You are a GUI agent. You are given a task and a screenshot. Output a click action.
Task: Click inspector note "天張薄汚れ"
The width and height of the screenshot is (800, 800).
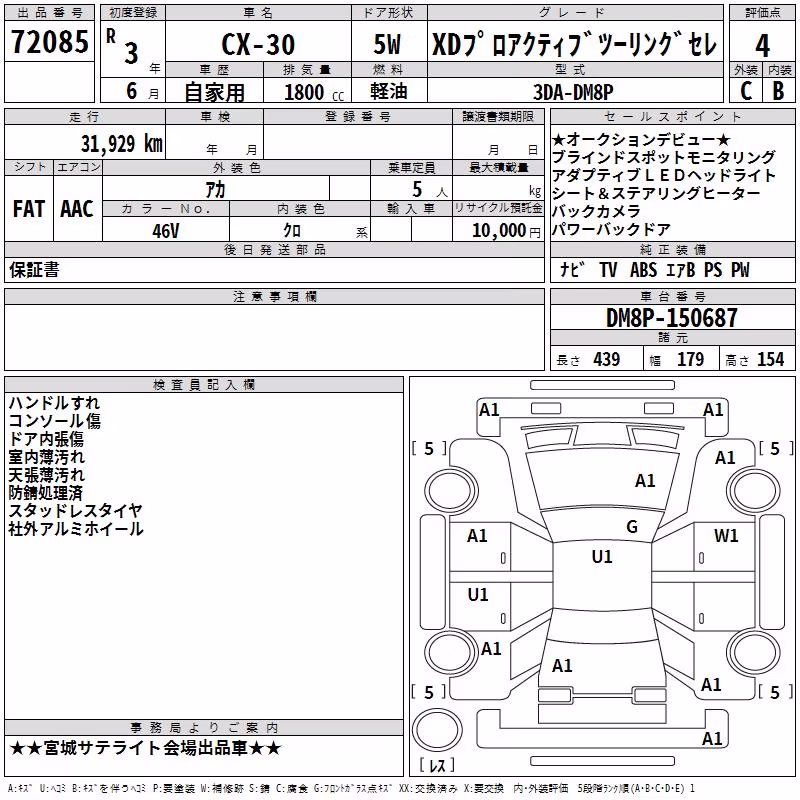[46, 474]
